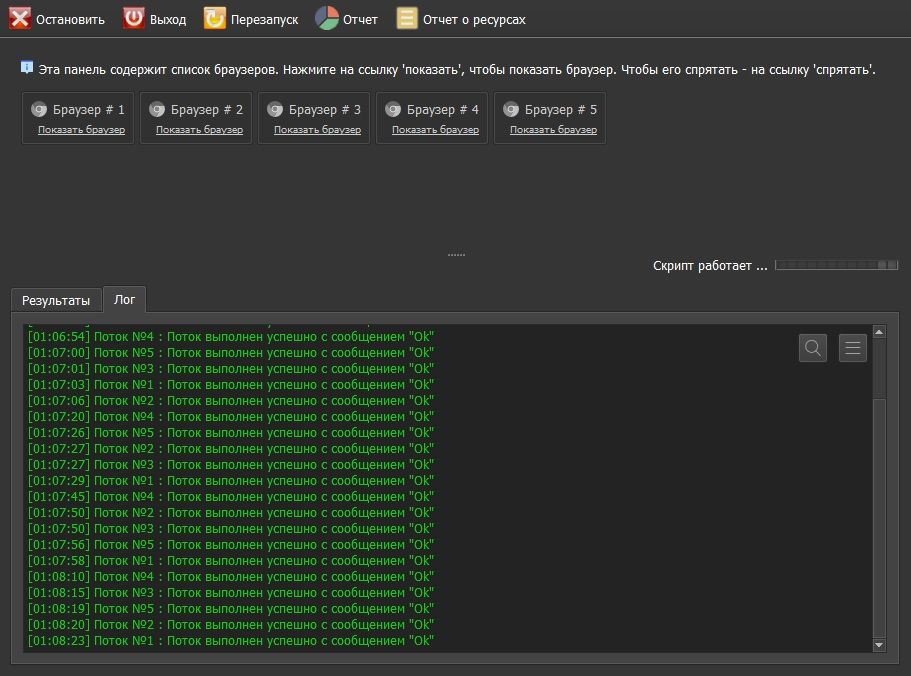Click the blue info icon above browser list

[27, 68]
